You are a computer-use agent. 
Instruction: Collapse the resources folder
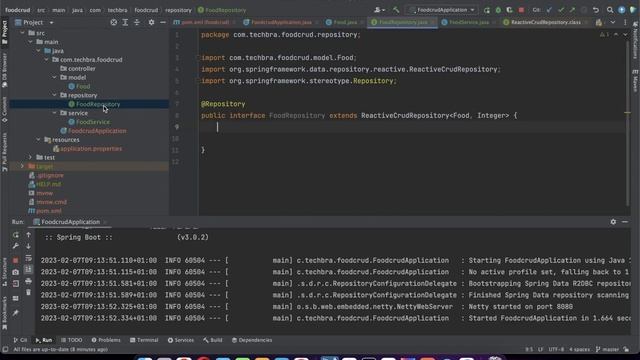pos(38,140)
